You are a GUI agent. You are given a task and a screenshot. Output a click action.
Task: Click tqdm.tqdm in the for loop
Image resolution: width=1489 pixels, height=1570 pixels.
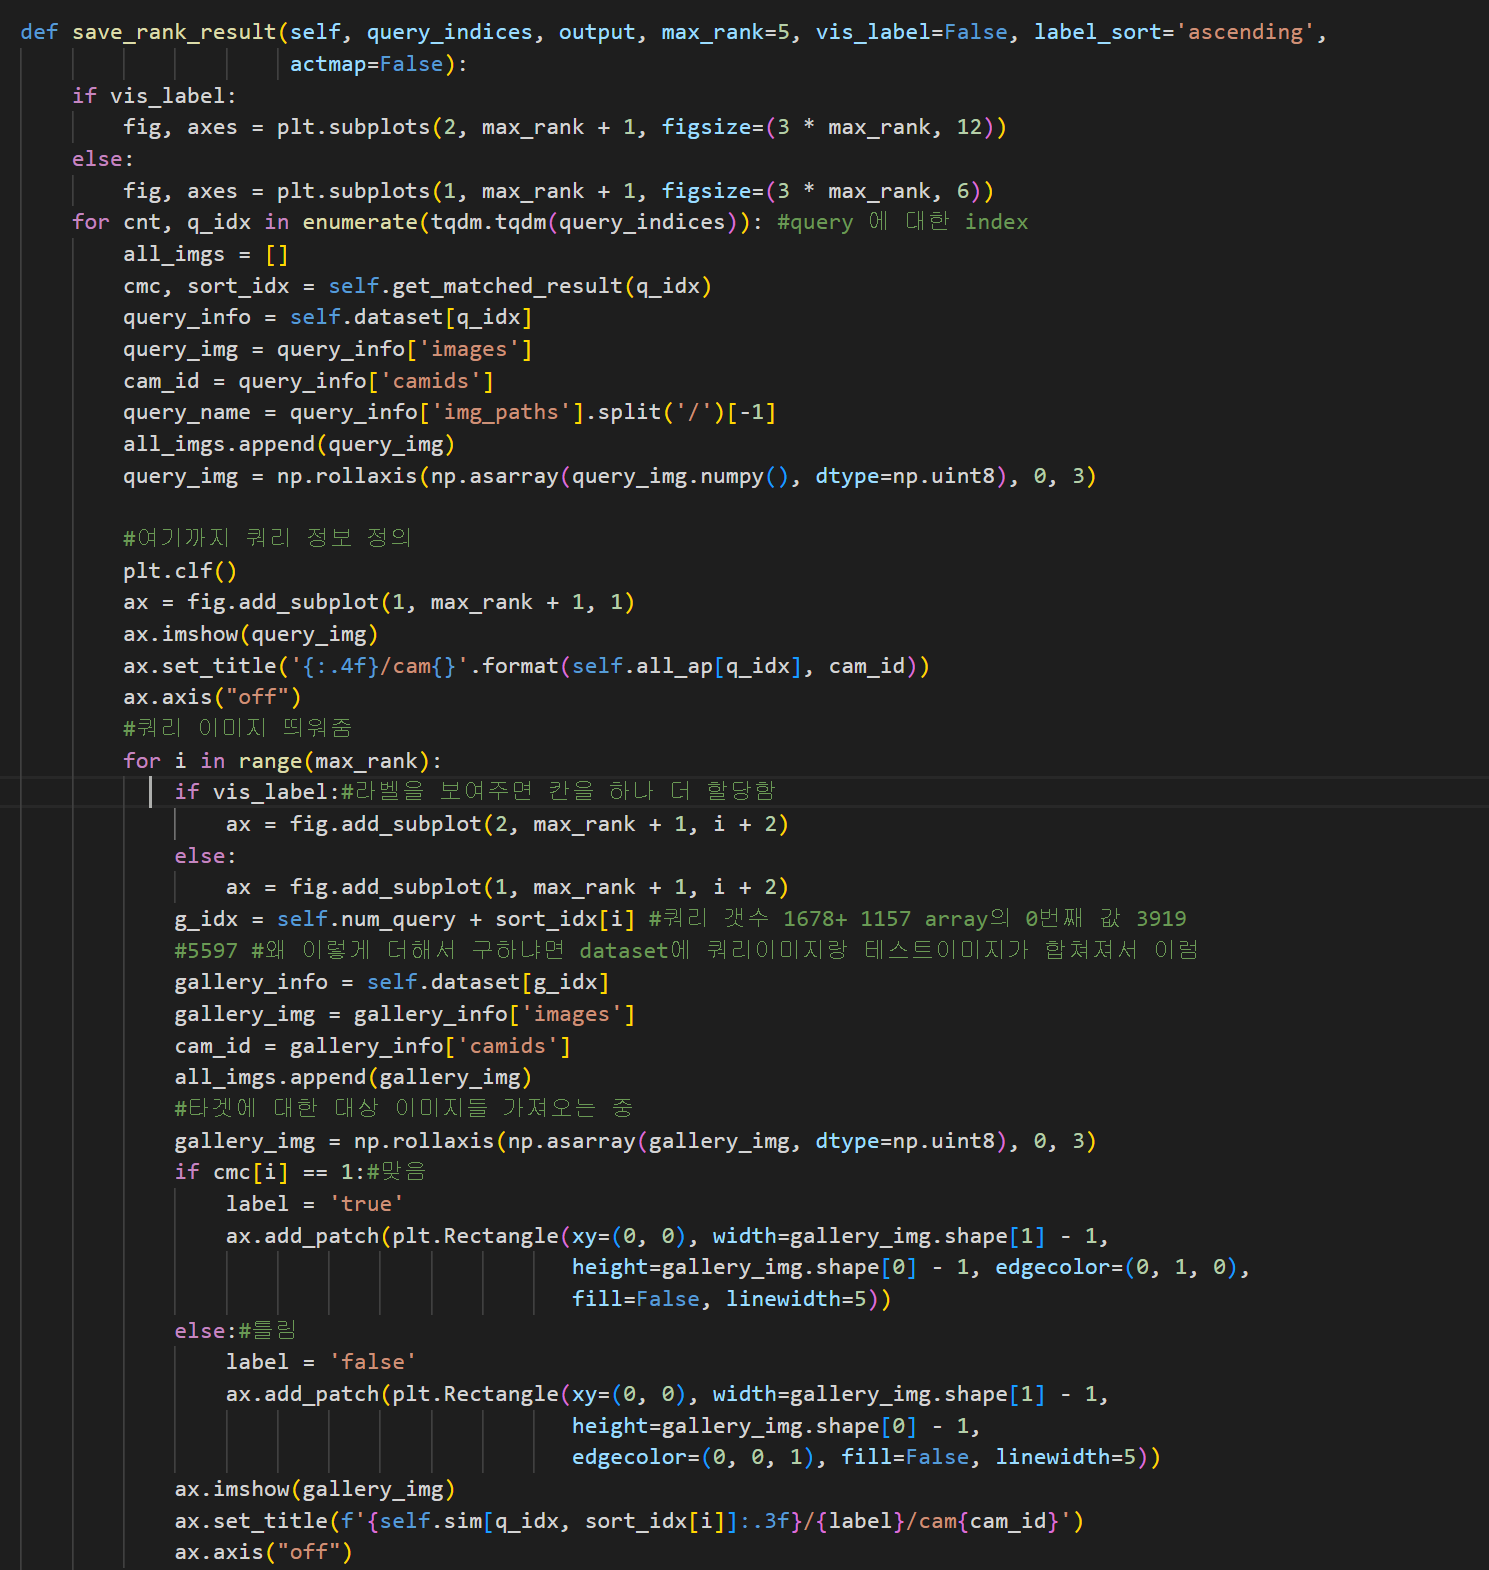click(x=489, y=222)
